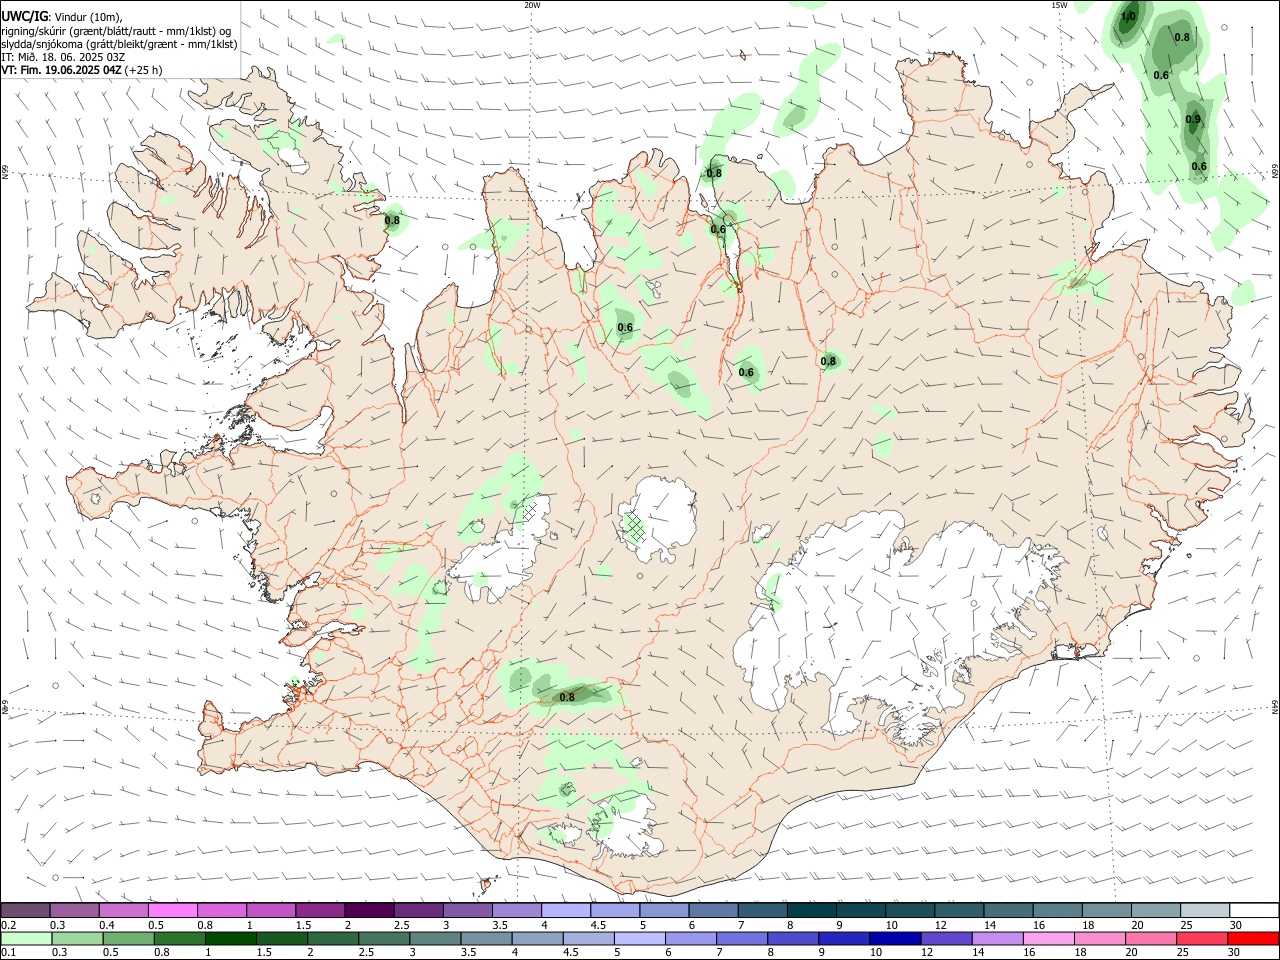Click the dusky purple swatch above the 0.2 label
1280x960 pixels.
[x=25, y=911]
